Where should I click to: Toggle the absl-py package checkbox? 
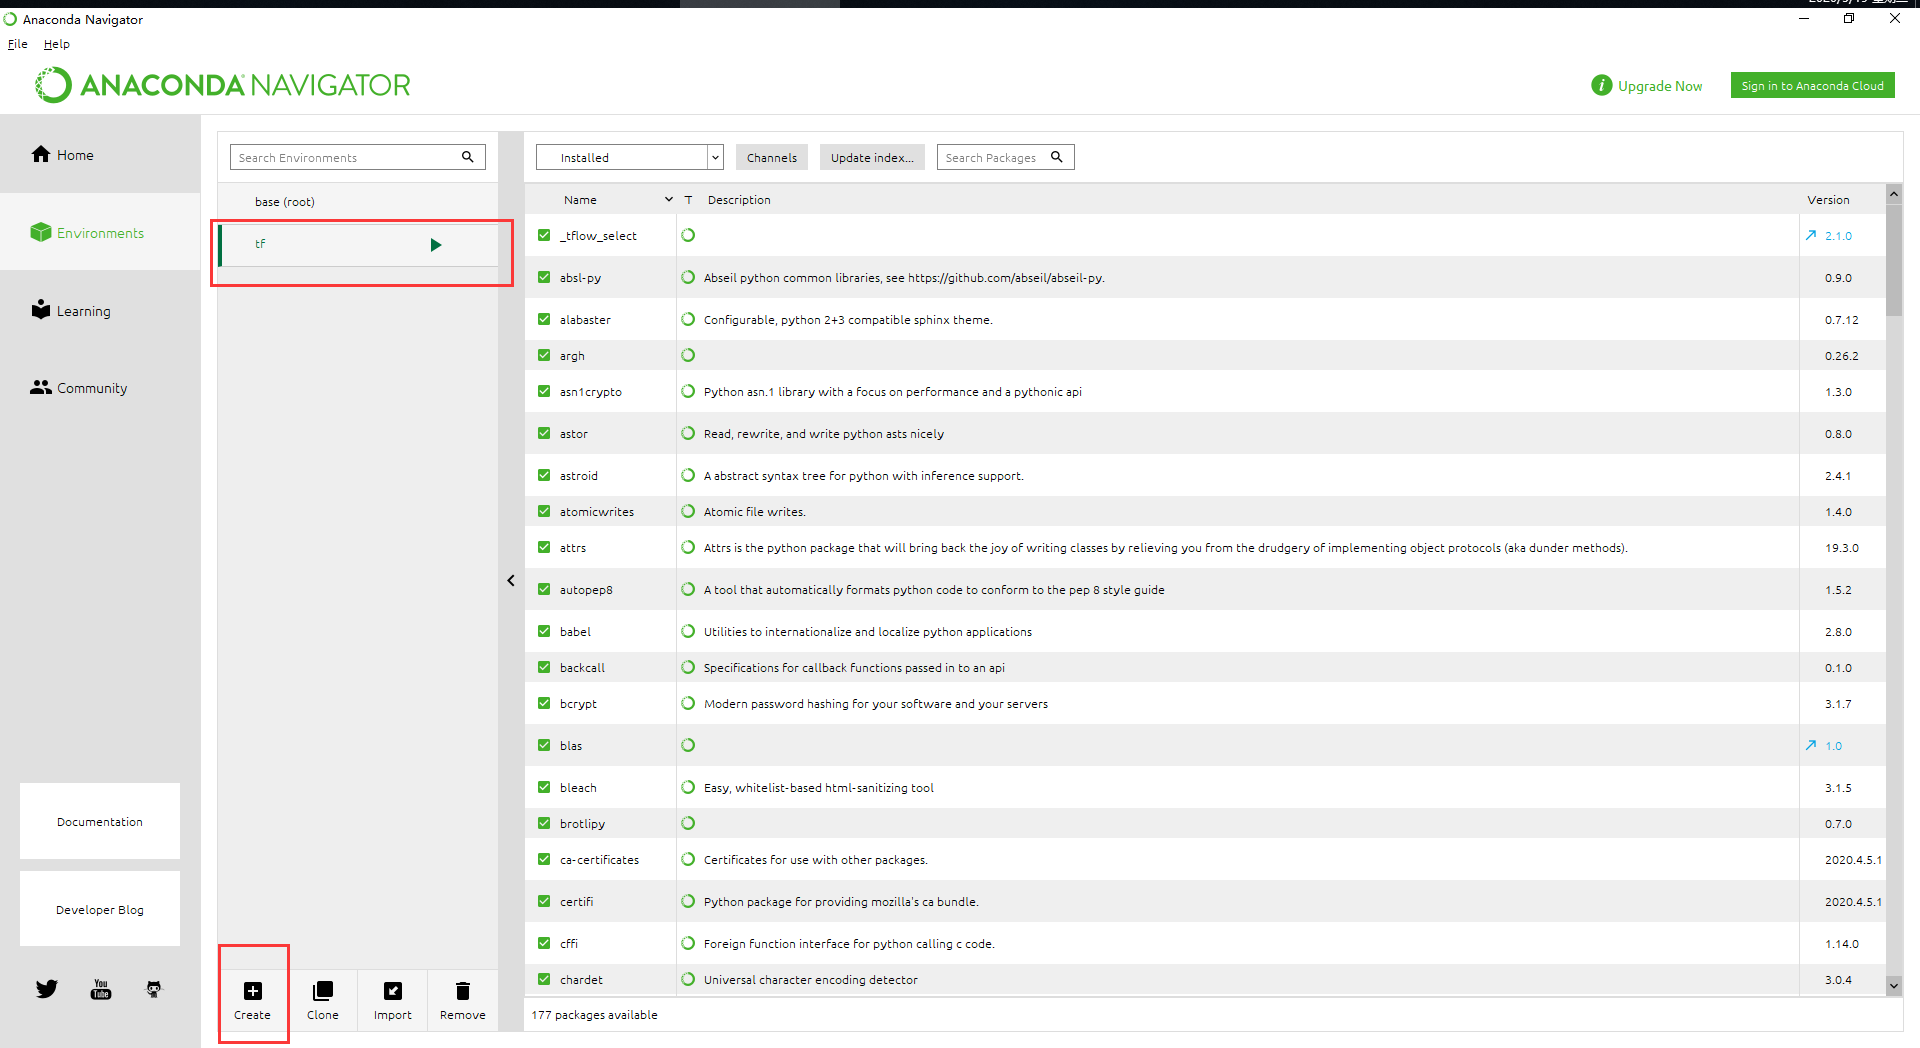point(544,277)
